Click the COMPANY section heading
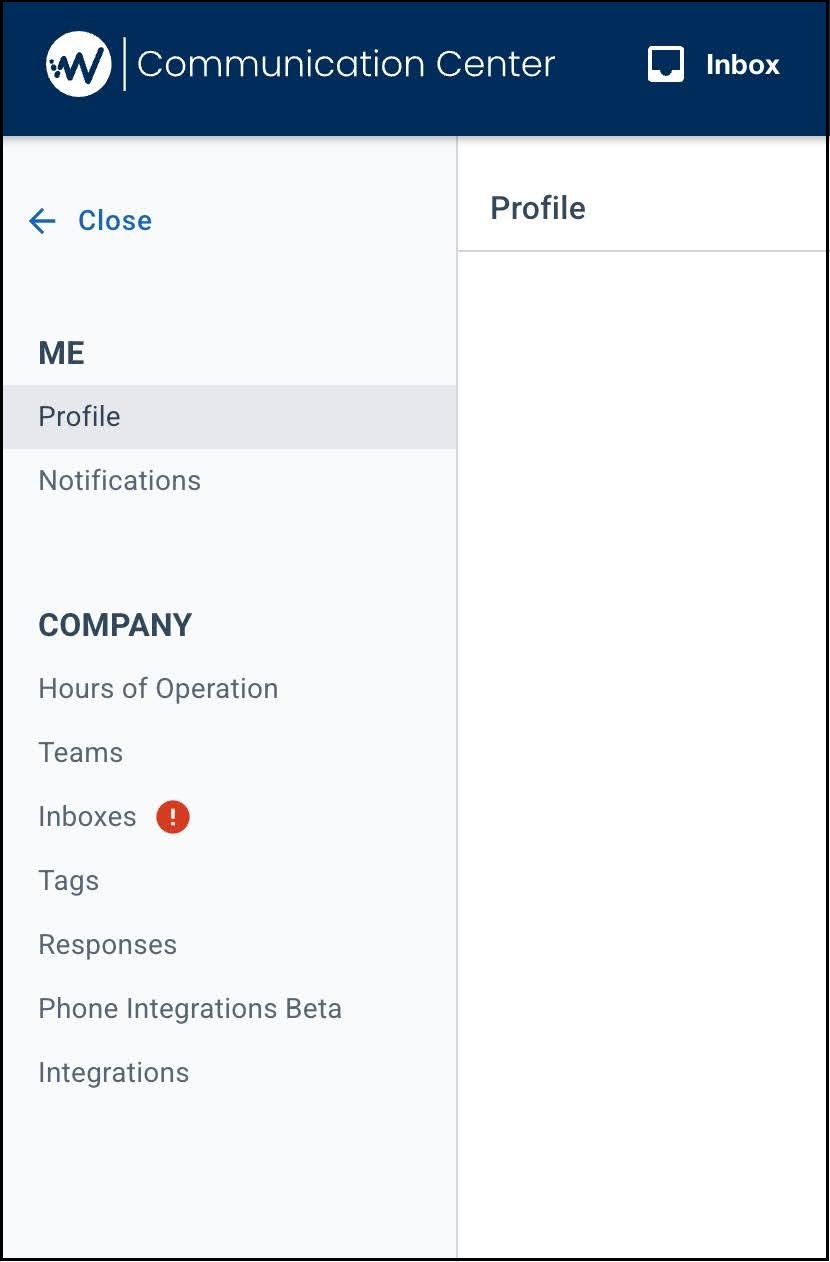The width and height of the screenshot is (830, 1262). 115,625
